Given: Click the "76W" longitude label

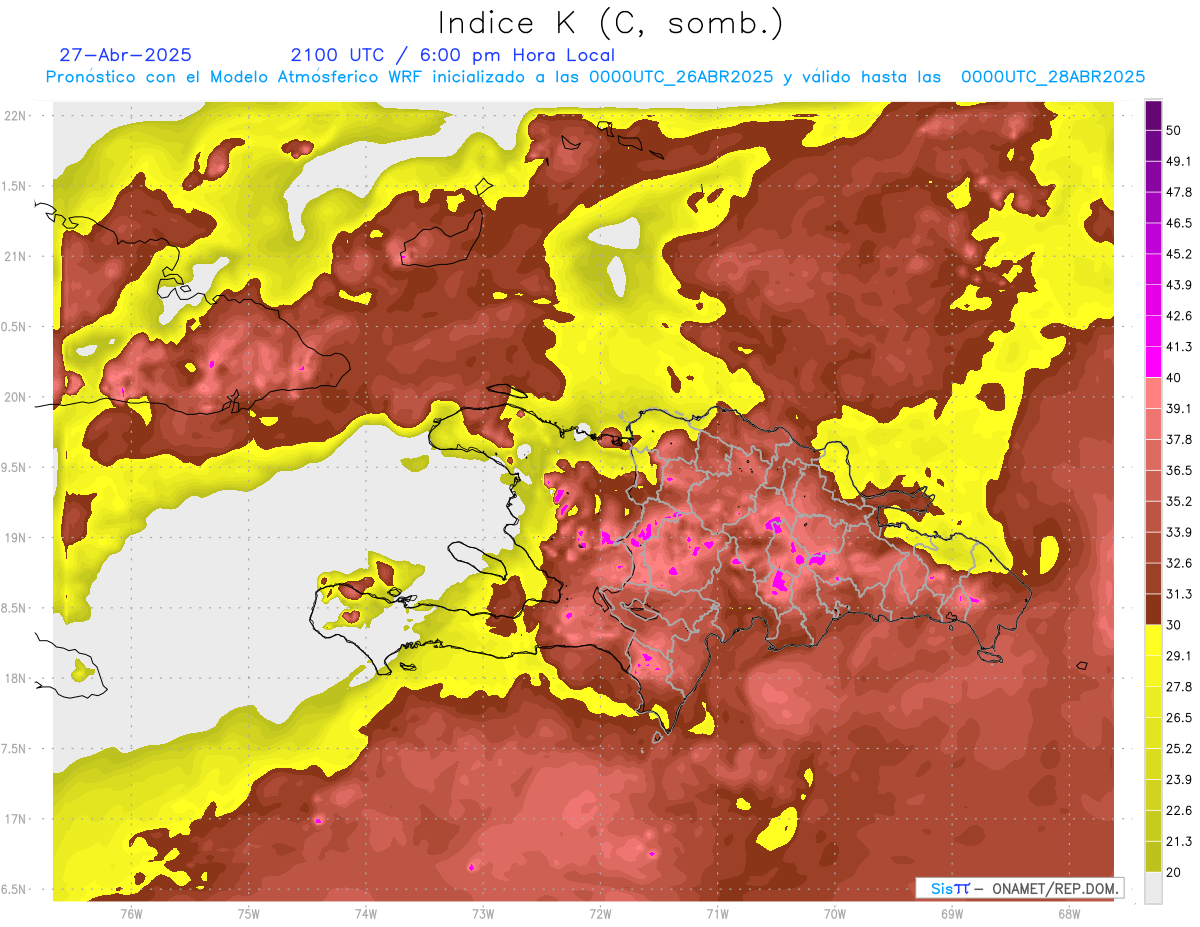Looking at the screenshot, I should pos(131,914).
